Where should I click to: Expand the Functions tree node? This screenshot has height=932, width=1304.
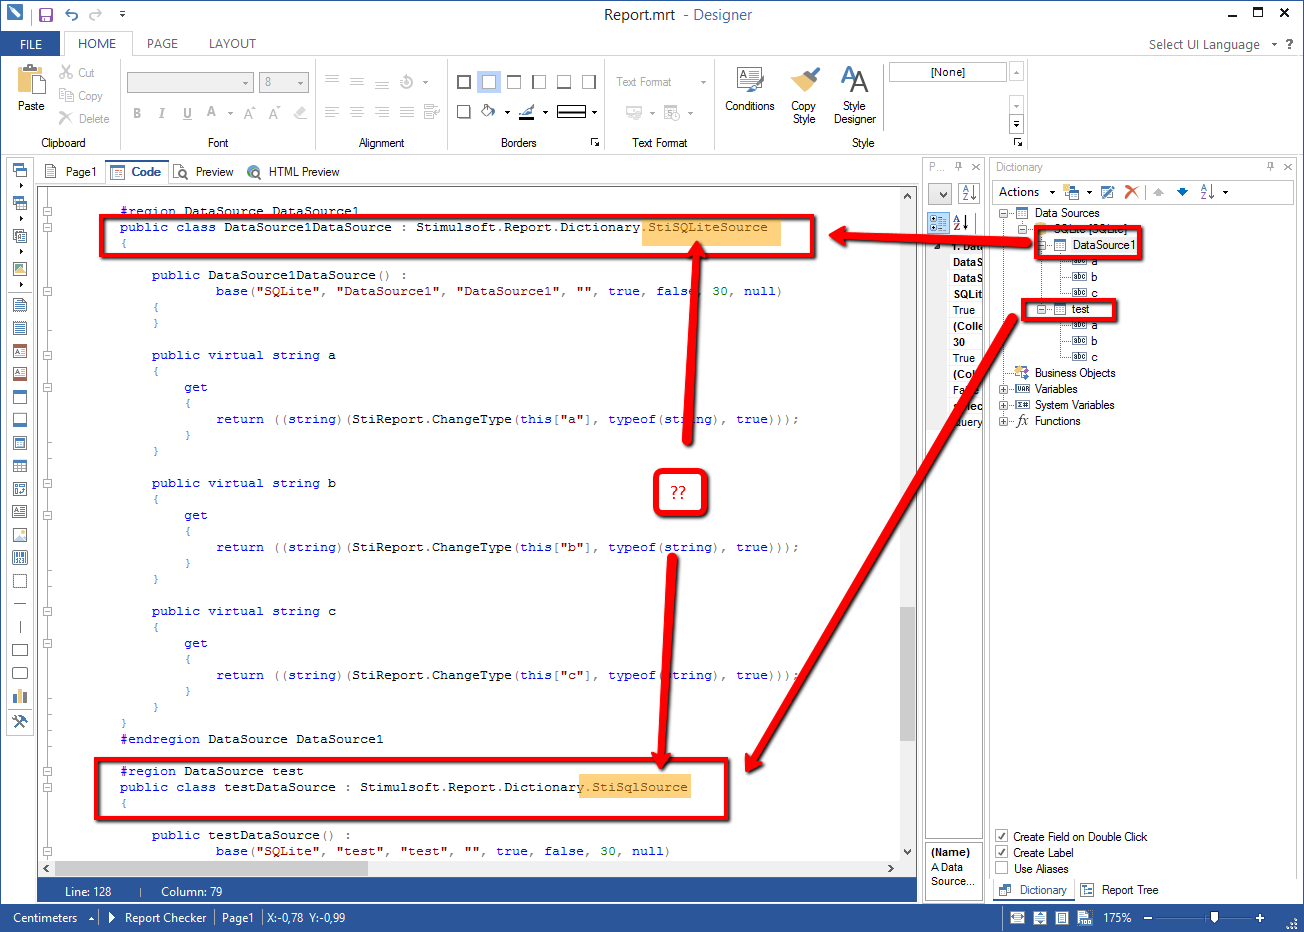pos(1004,421)
